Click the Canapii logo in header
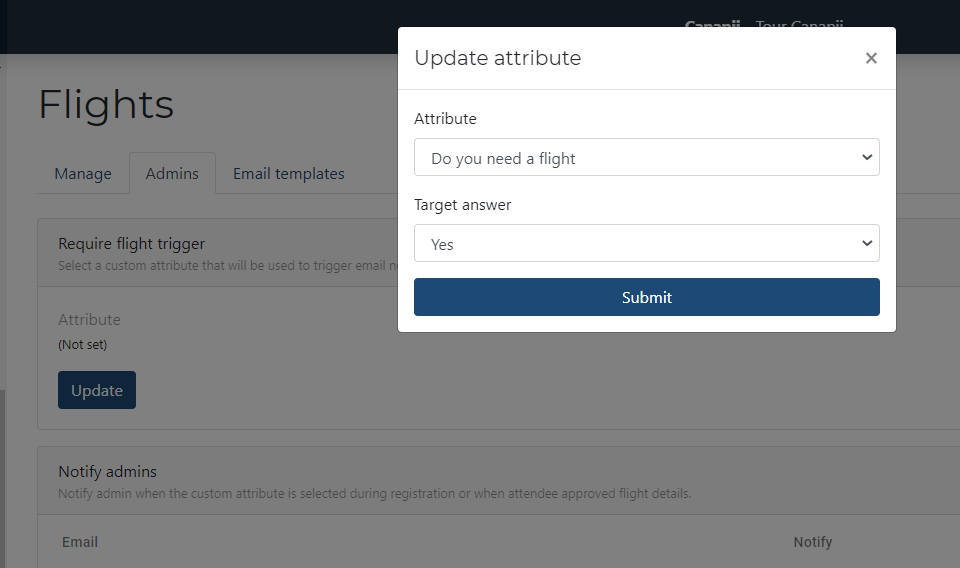 tap(711, 25)
